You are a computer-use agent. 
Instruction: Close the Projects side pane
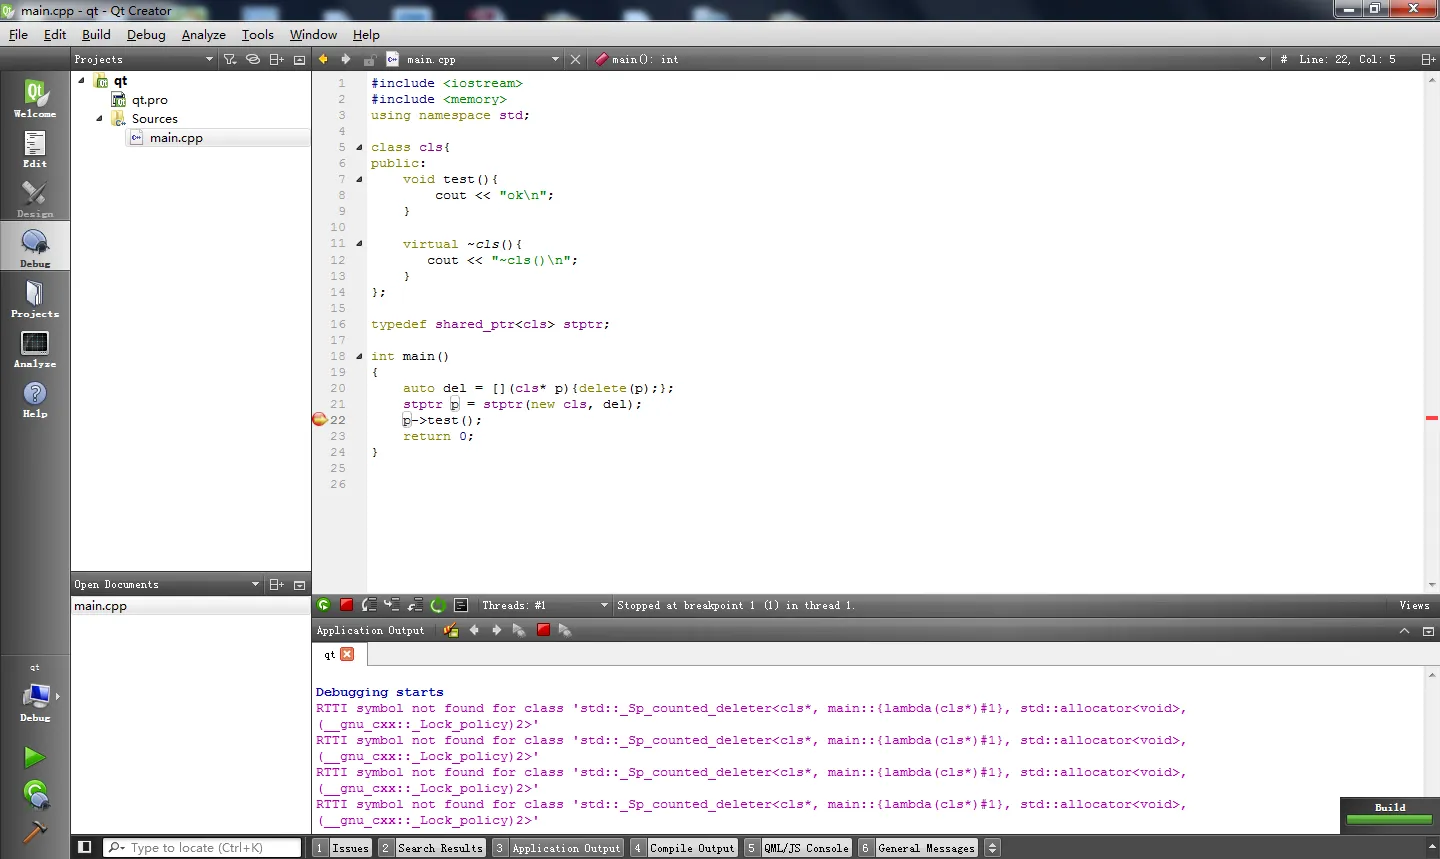pos(299,59)
